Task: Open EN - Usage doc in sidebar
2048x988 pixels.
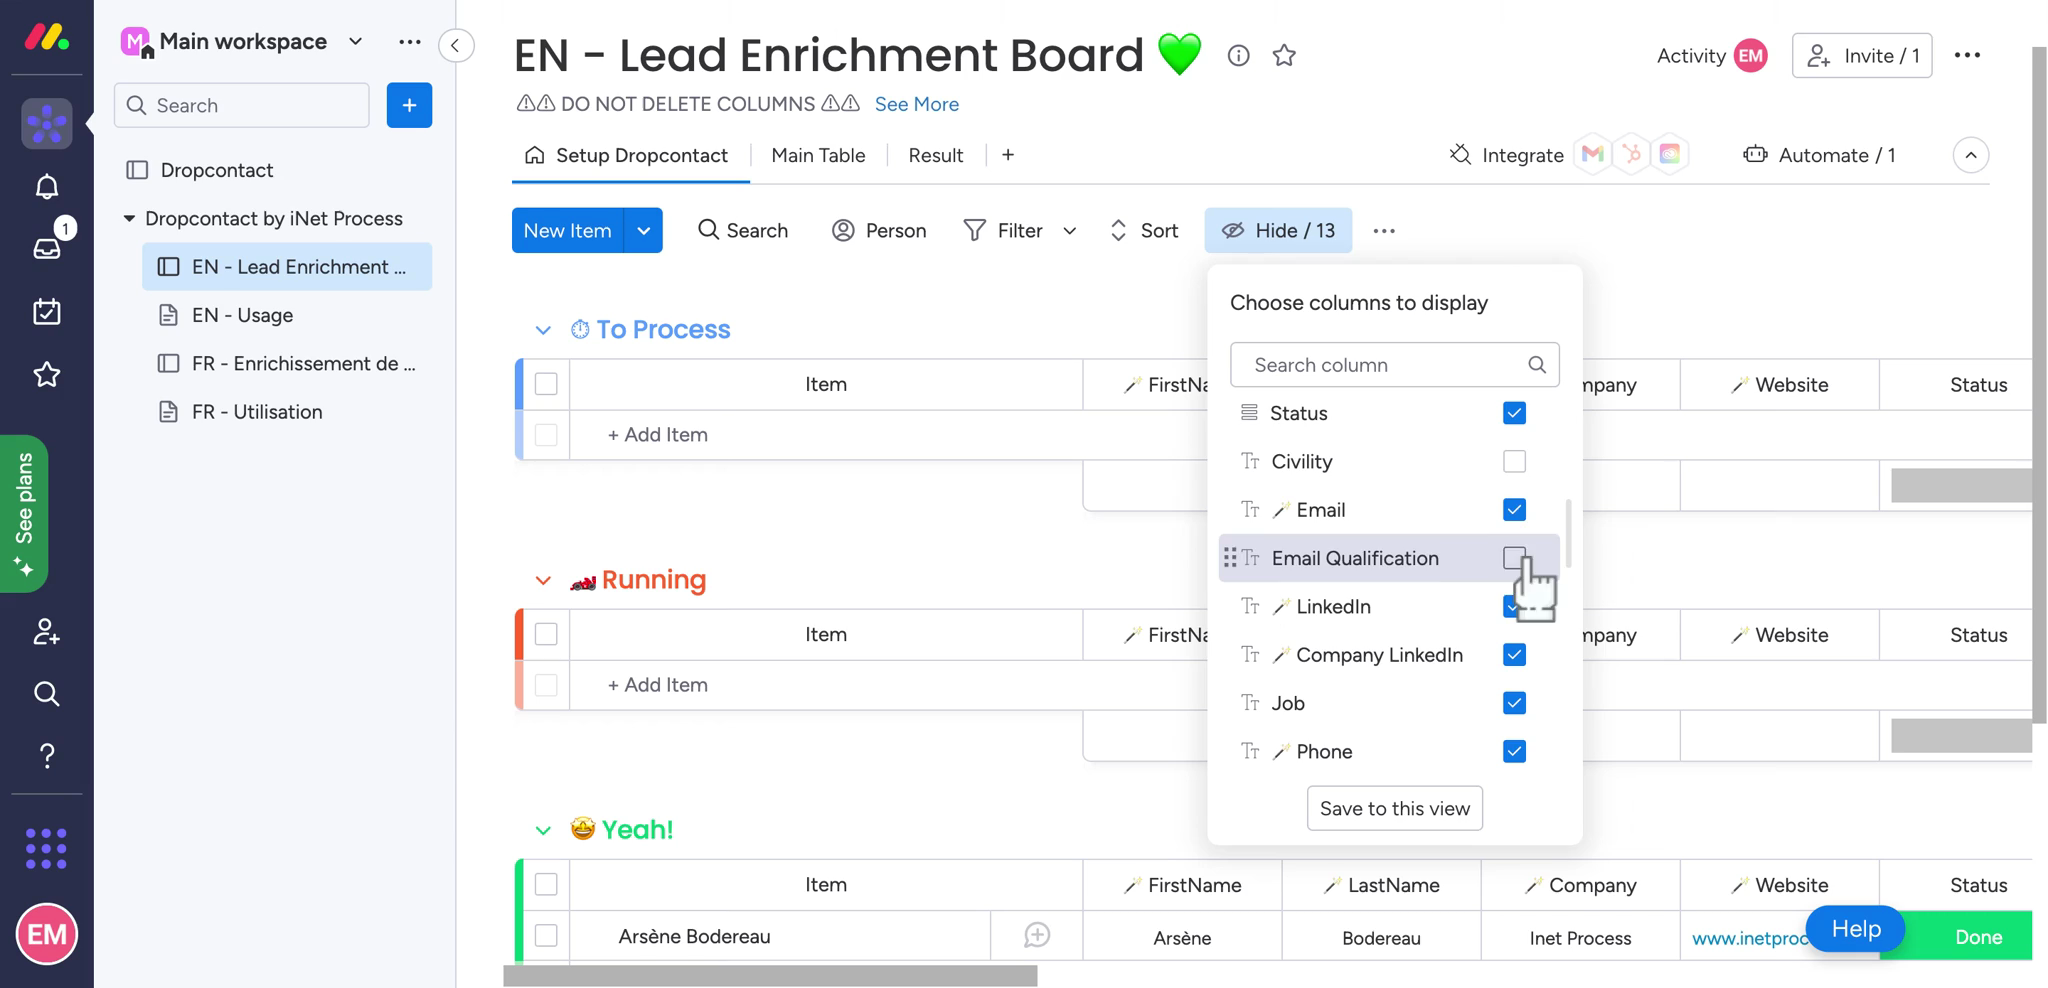Action: click(x=286, y=315)
